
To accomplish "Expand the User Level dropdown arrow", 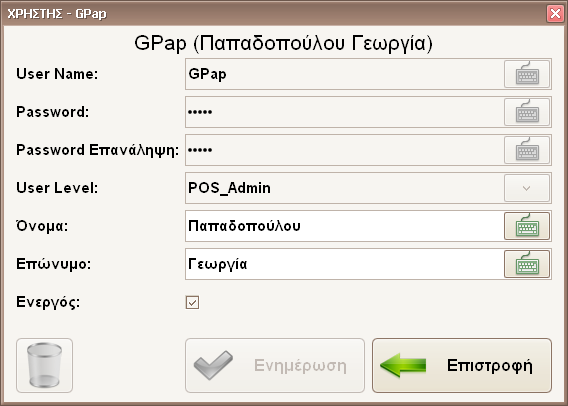I will tap(527, 188).
